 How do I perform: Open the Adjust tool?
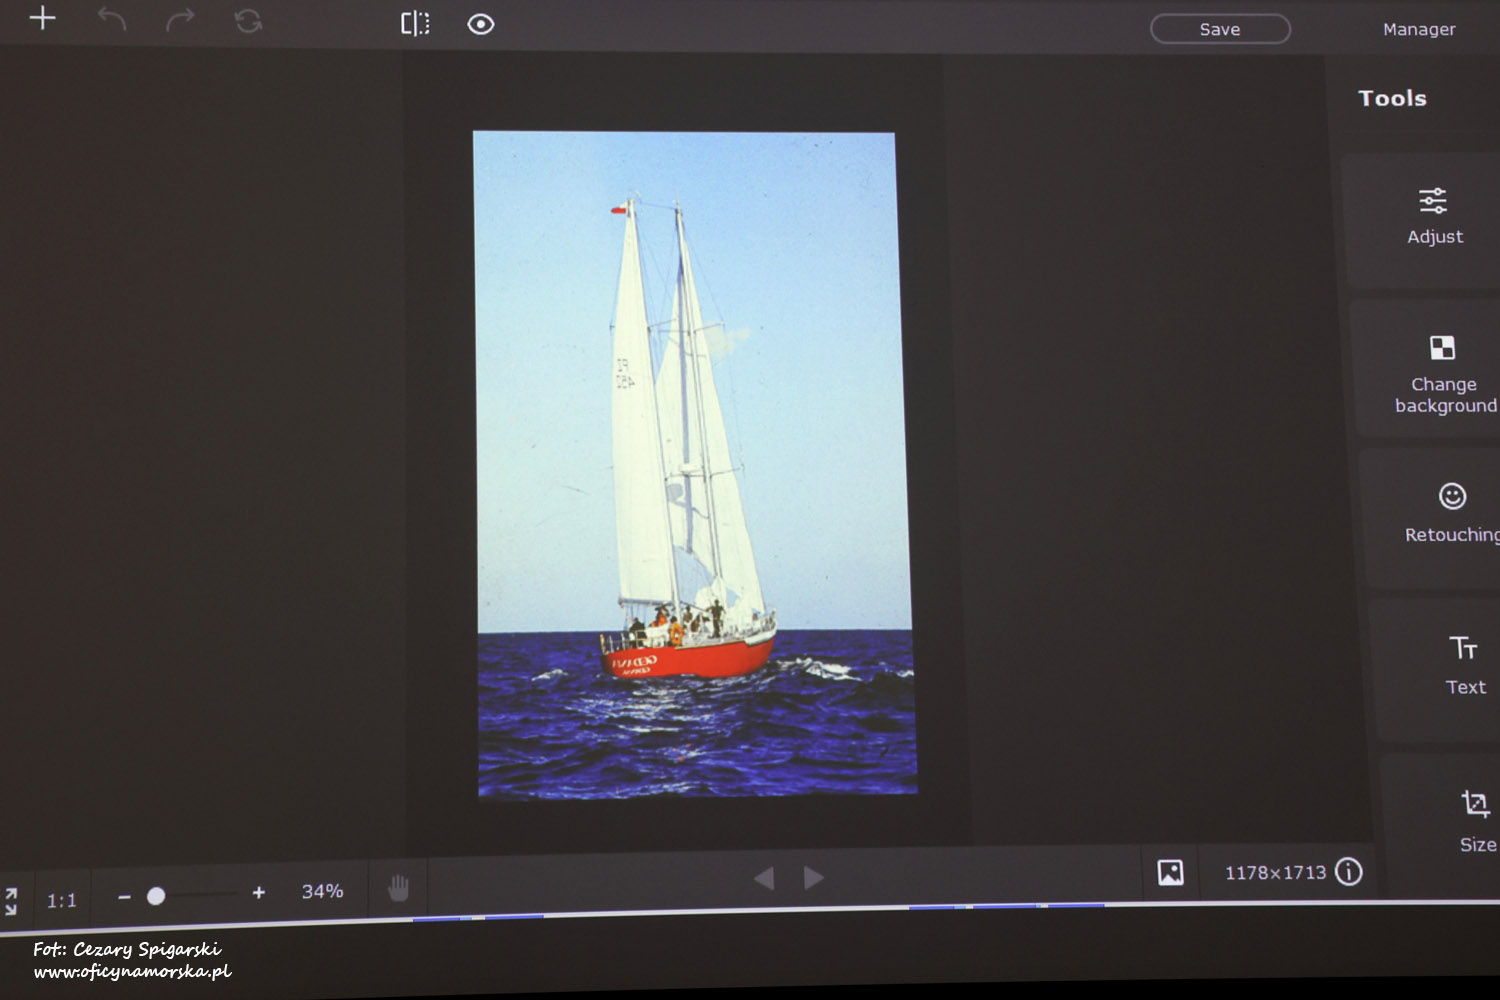pos(1433,216)
